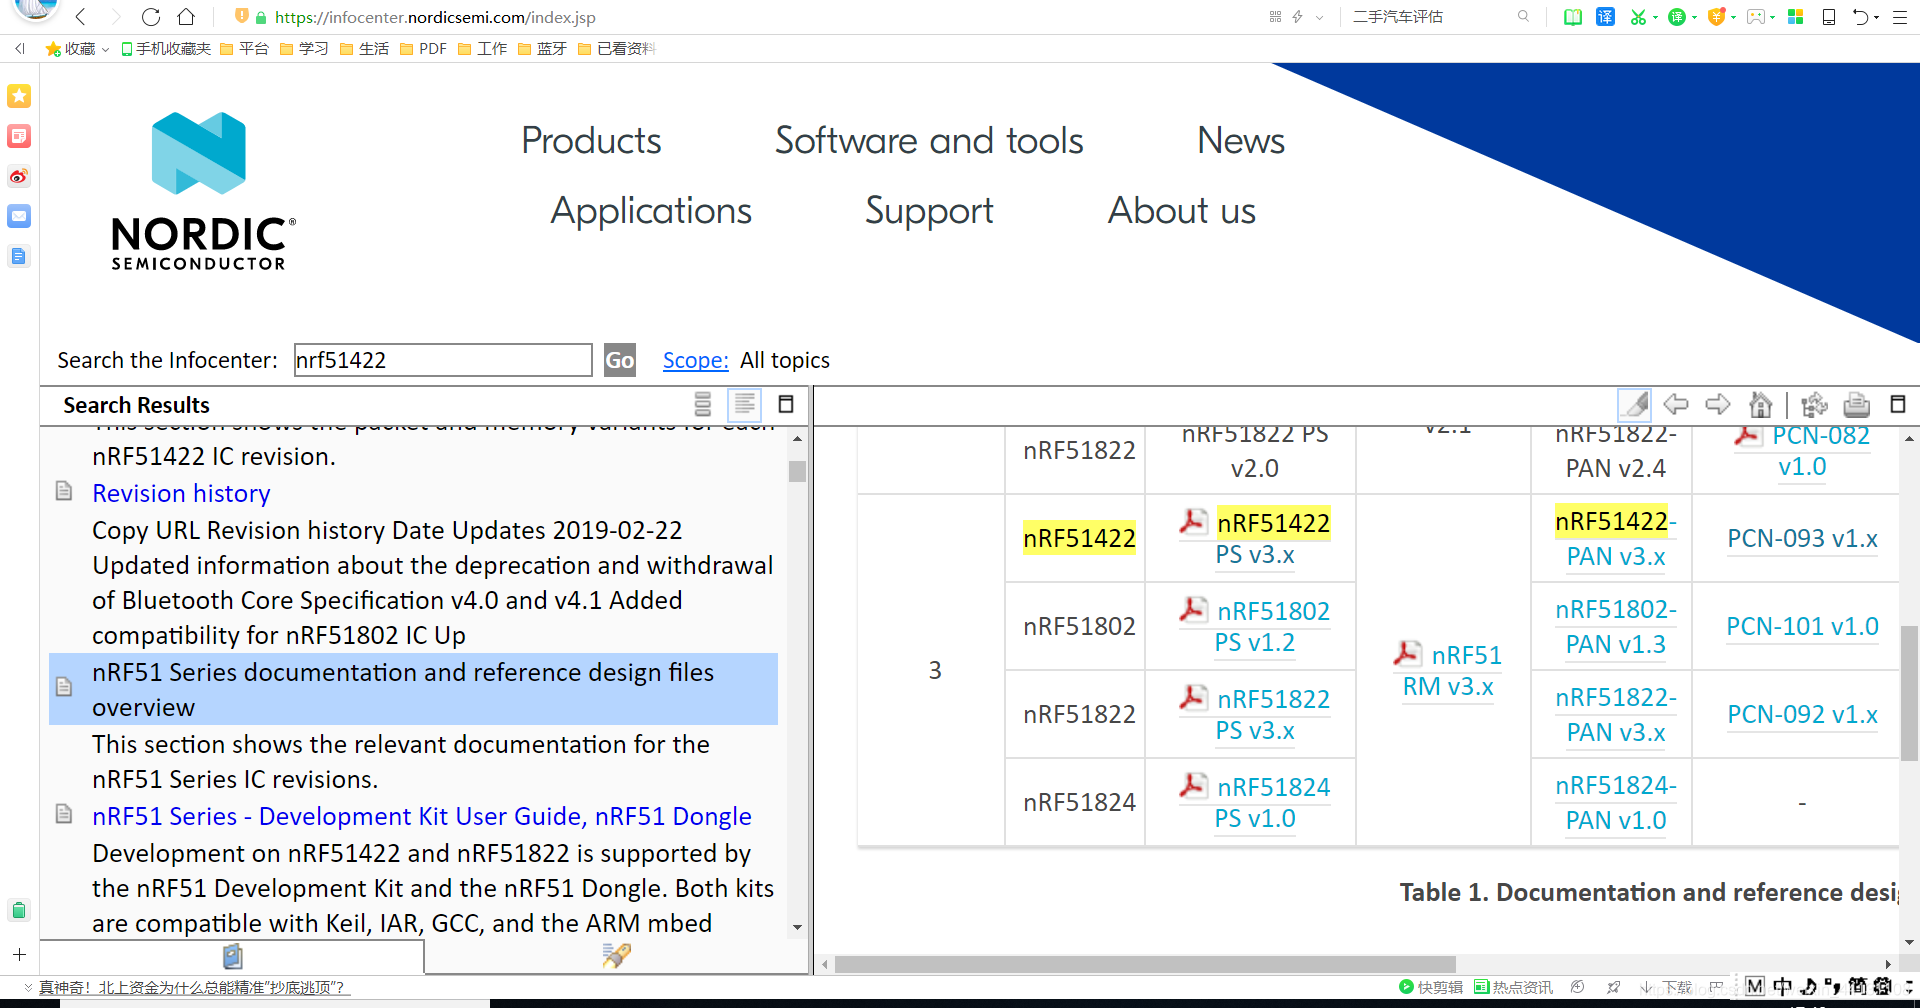The height and width of the screenshot is (1008, 1920).
Task: Open Software and tools menu
Action: click(x=929, y=140)
